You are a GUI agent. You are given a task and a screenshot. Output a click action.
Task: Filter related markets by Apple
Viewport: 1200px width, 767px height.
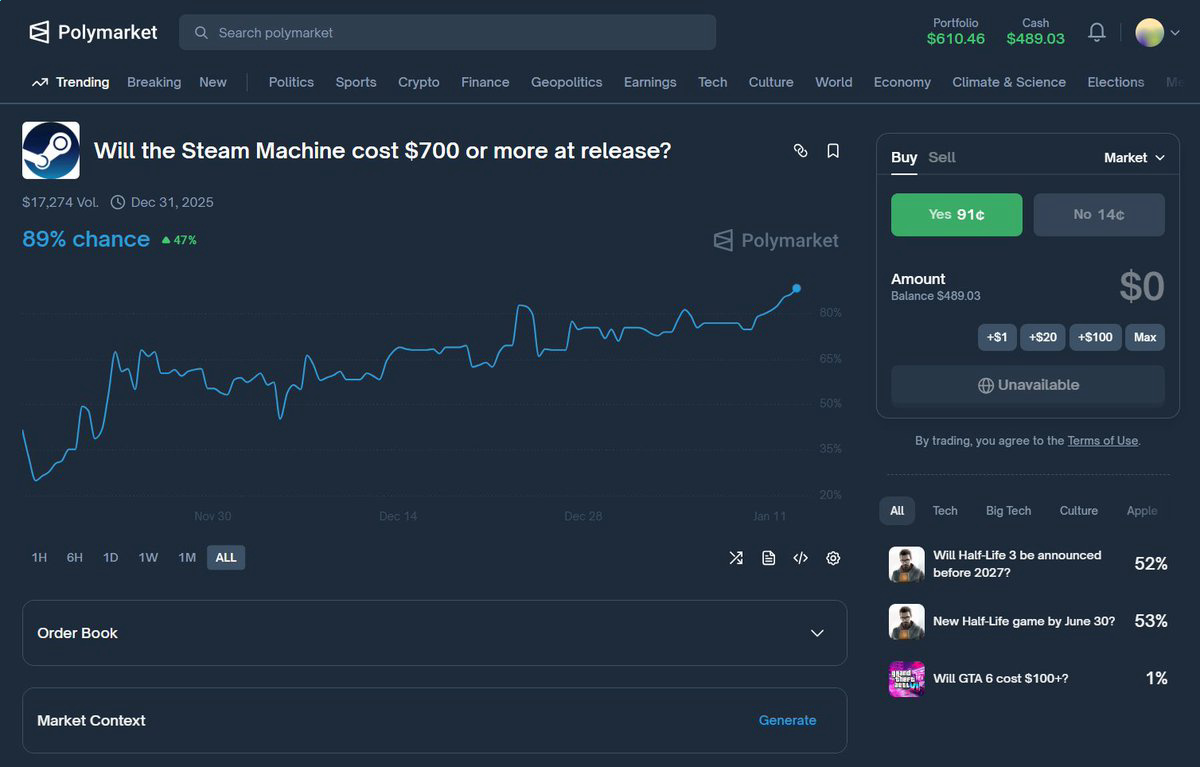click(x=1142, y=511)
